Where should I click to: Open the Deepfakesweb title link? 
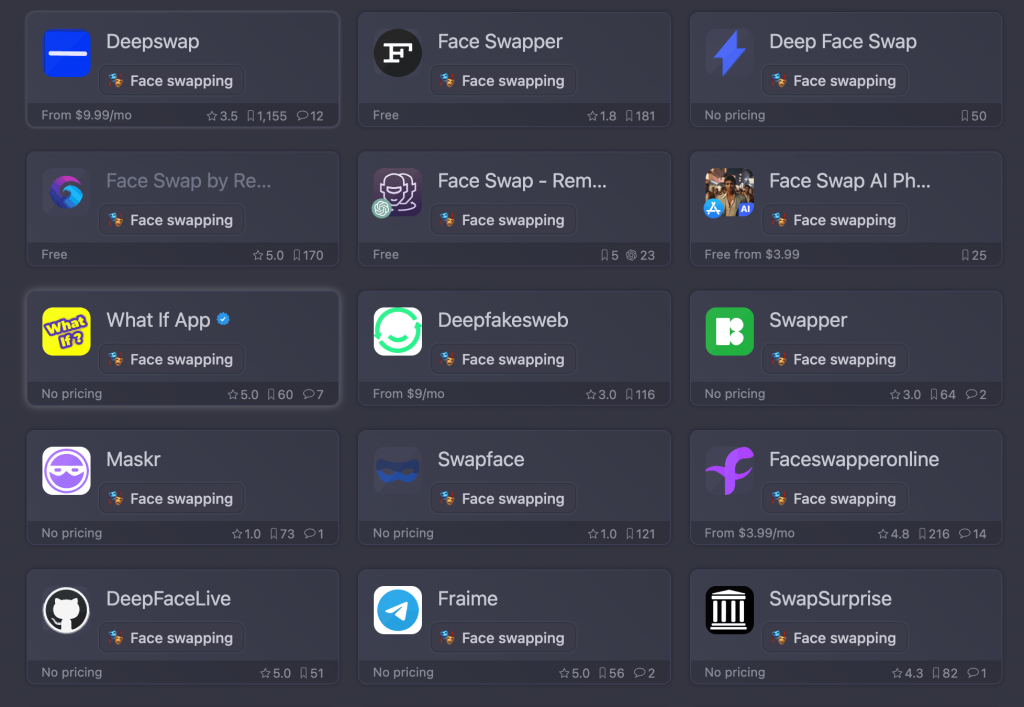click(x=503, y=321)
